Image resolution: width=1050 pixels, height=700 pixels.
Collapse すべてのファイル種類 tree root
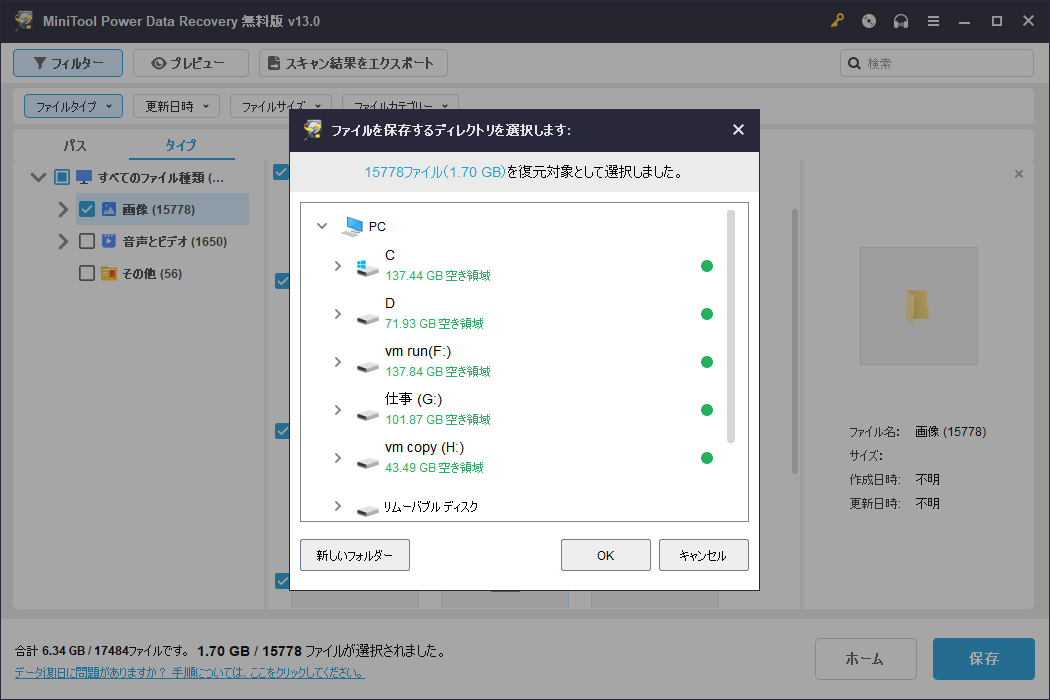pos(38,177)
